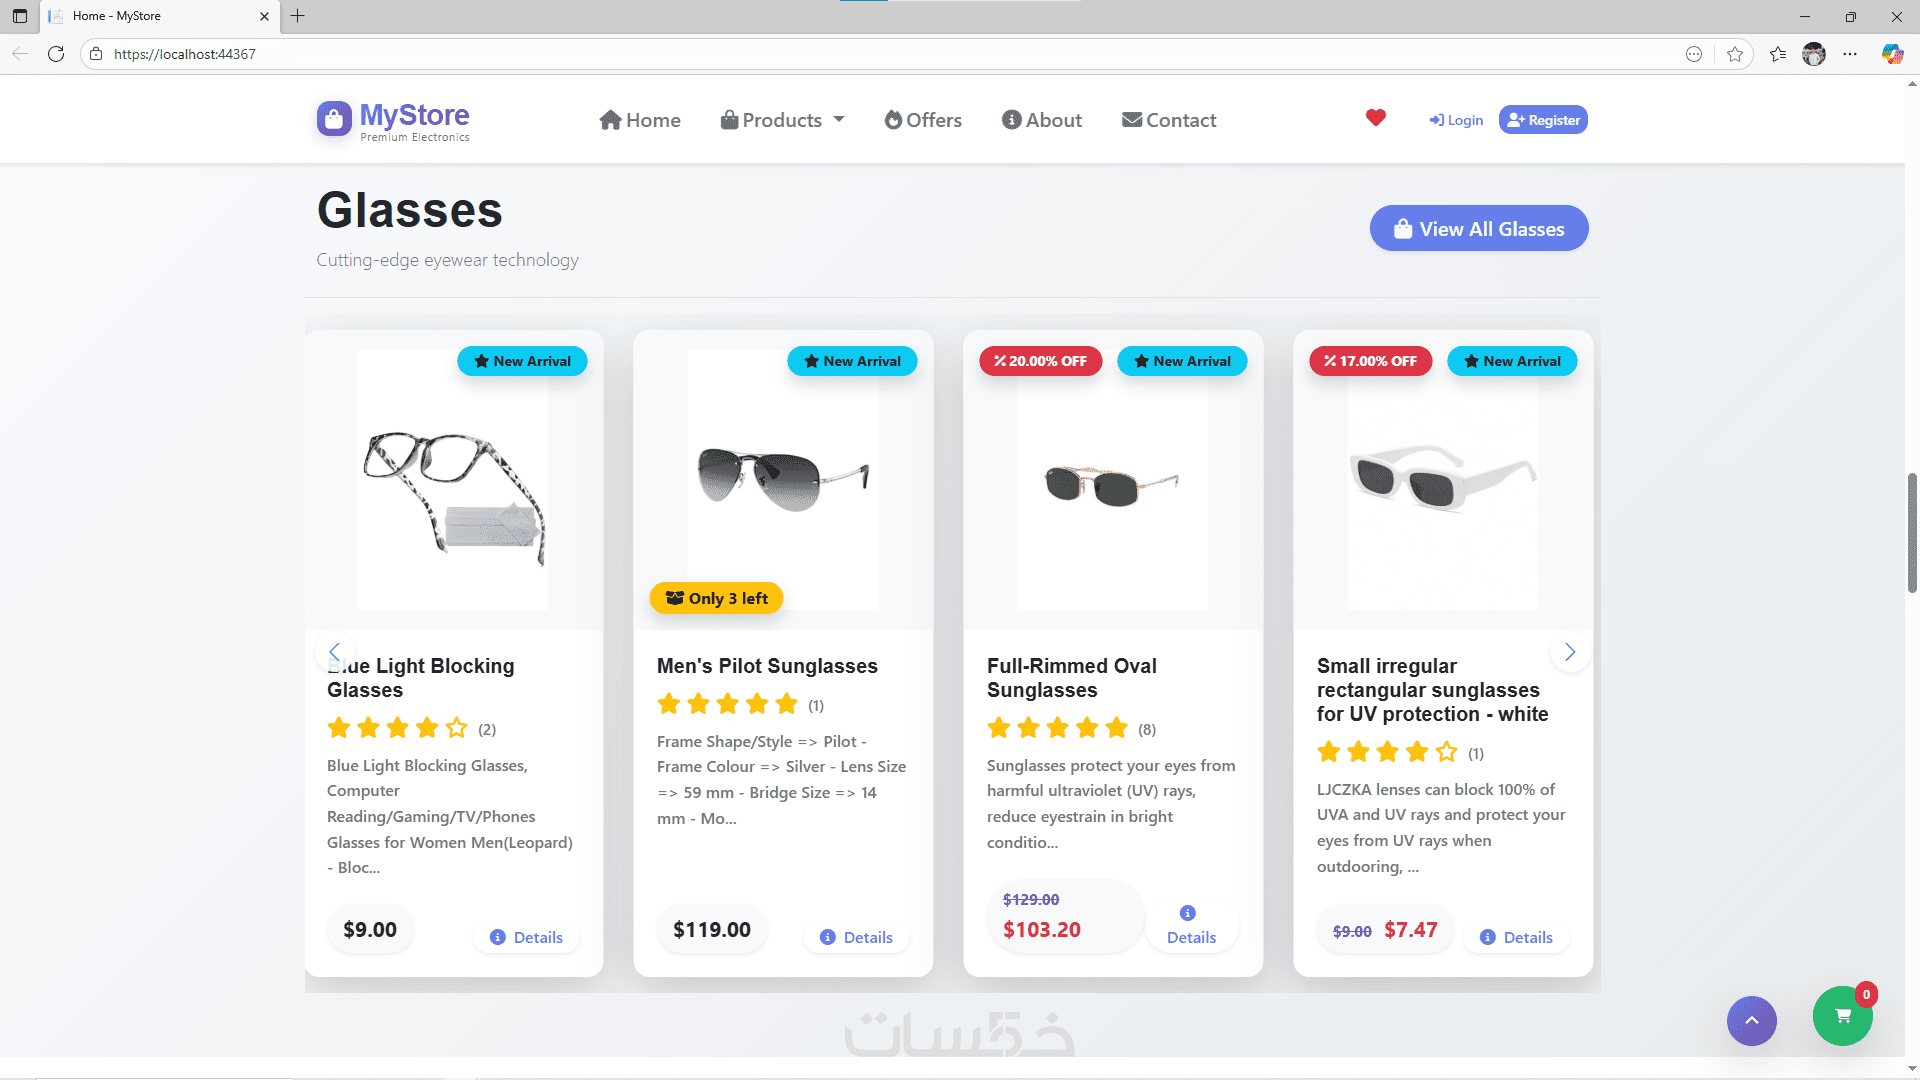Open the red heart wishlist icon
The image size is (1920, 1080).
click(x=1376, y=118)
